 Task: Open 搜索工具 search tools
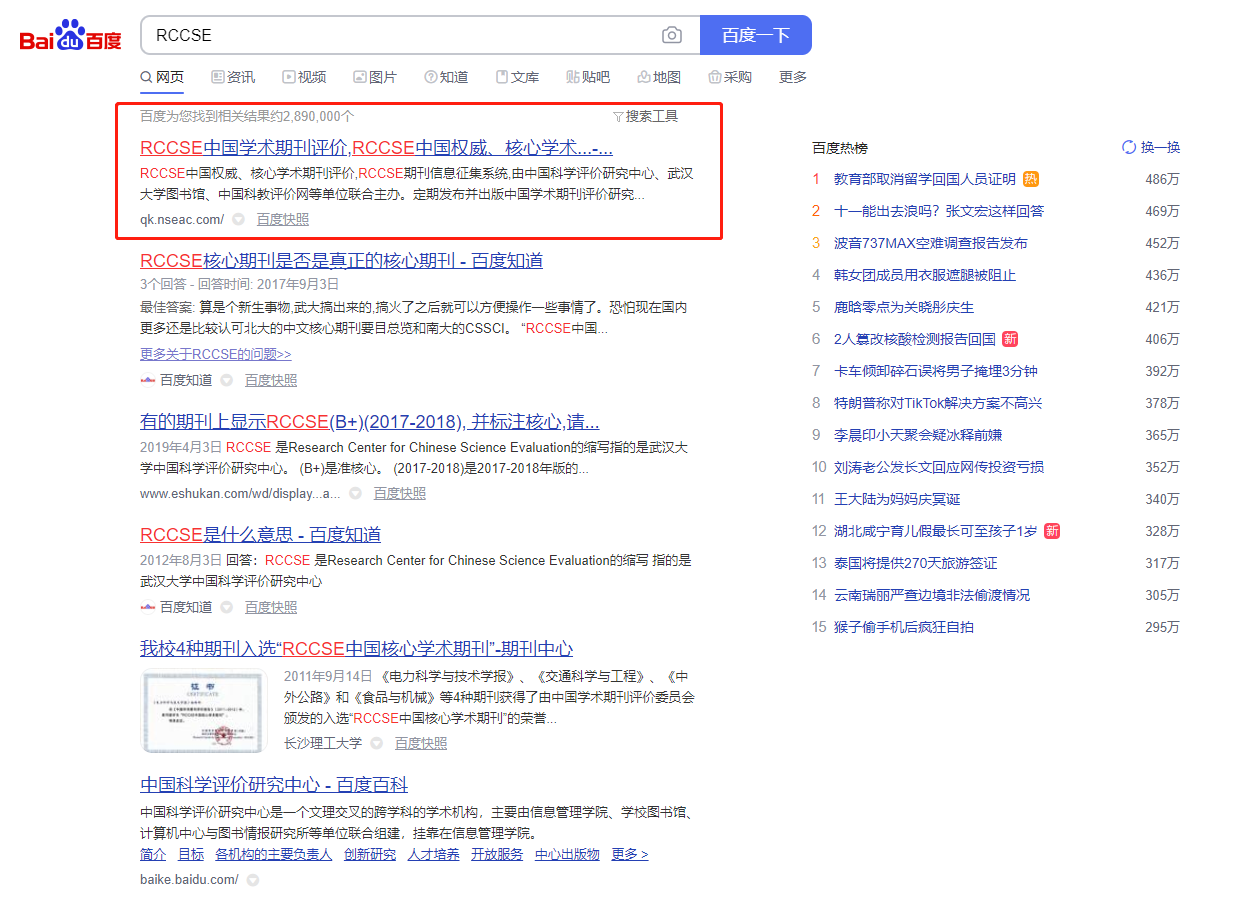pyautogui.click(x=645, y=116)
